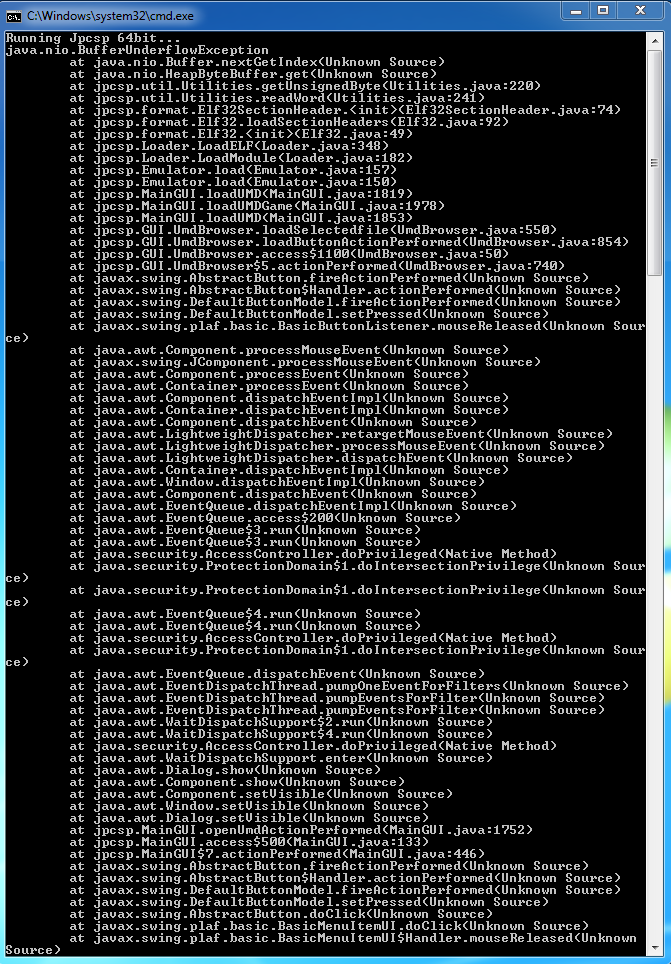Click the UmdBrowser.loadButtonActionPerformed line

pos(349,242)
